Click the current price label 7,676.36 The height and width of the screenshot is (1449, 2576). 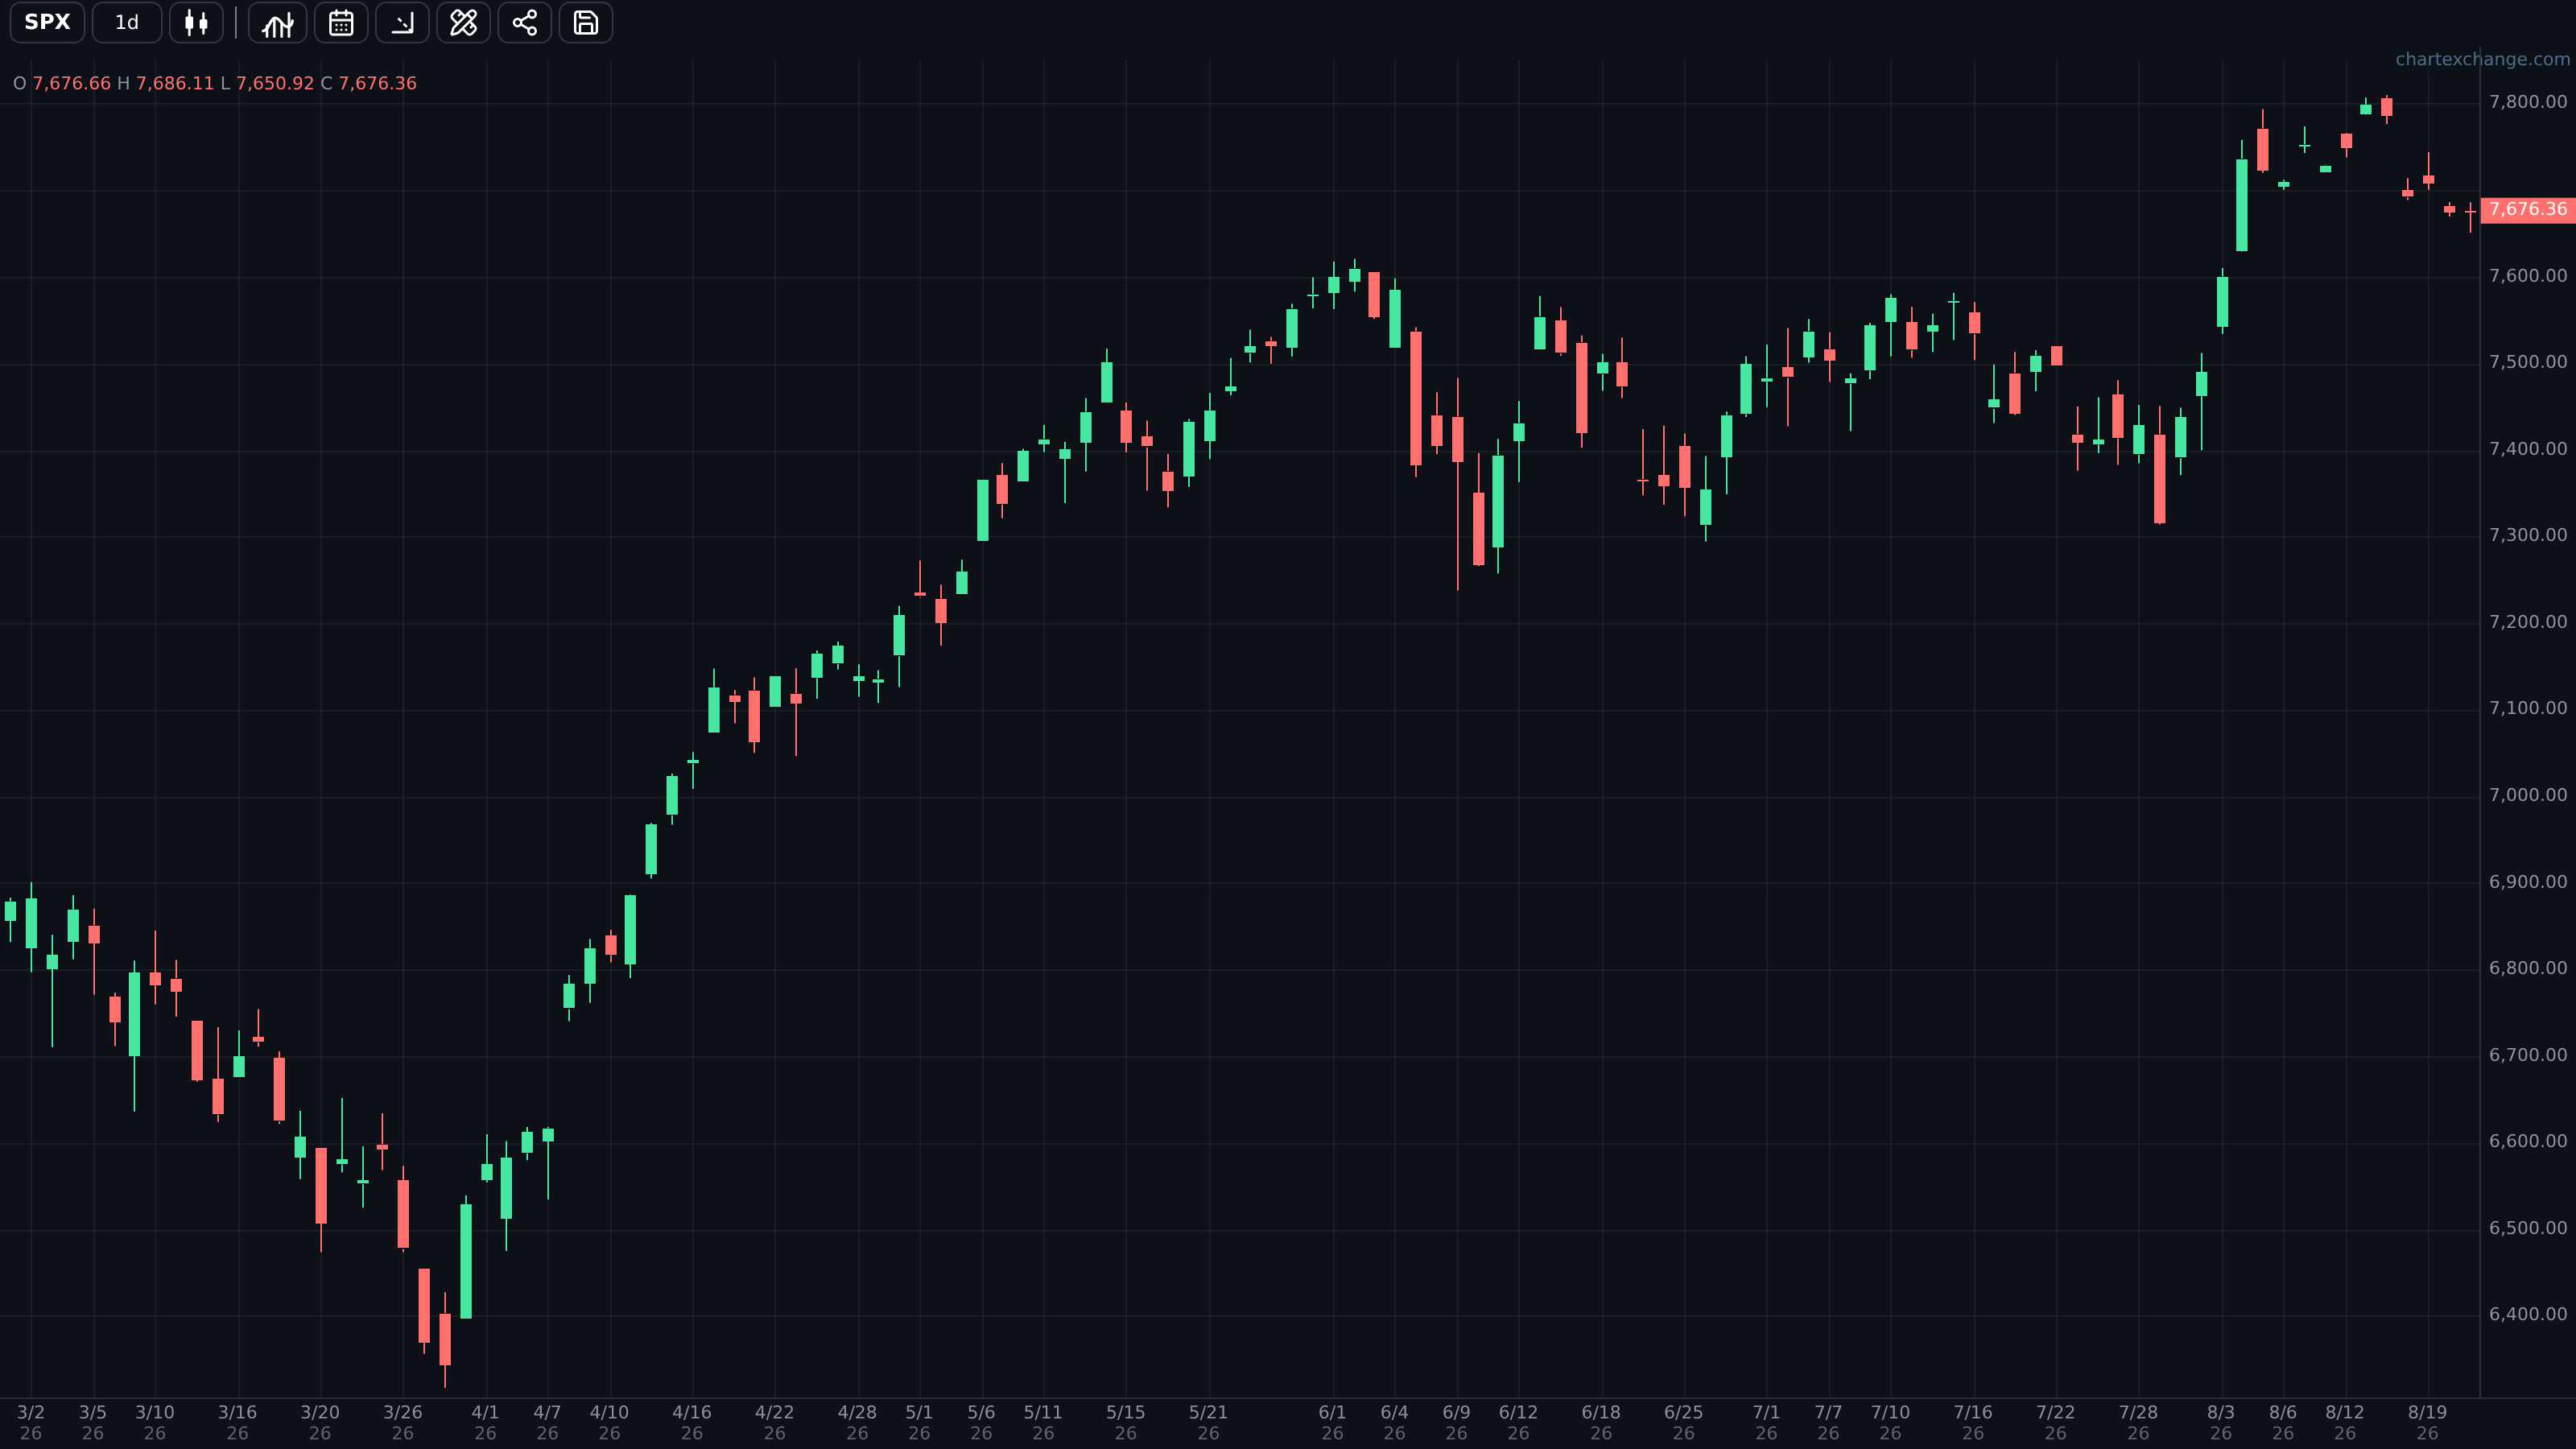pos(2527,209)
